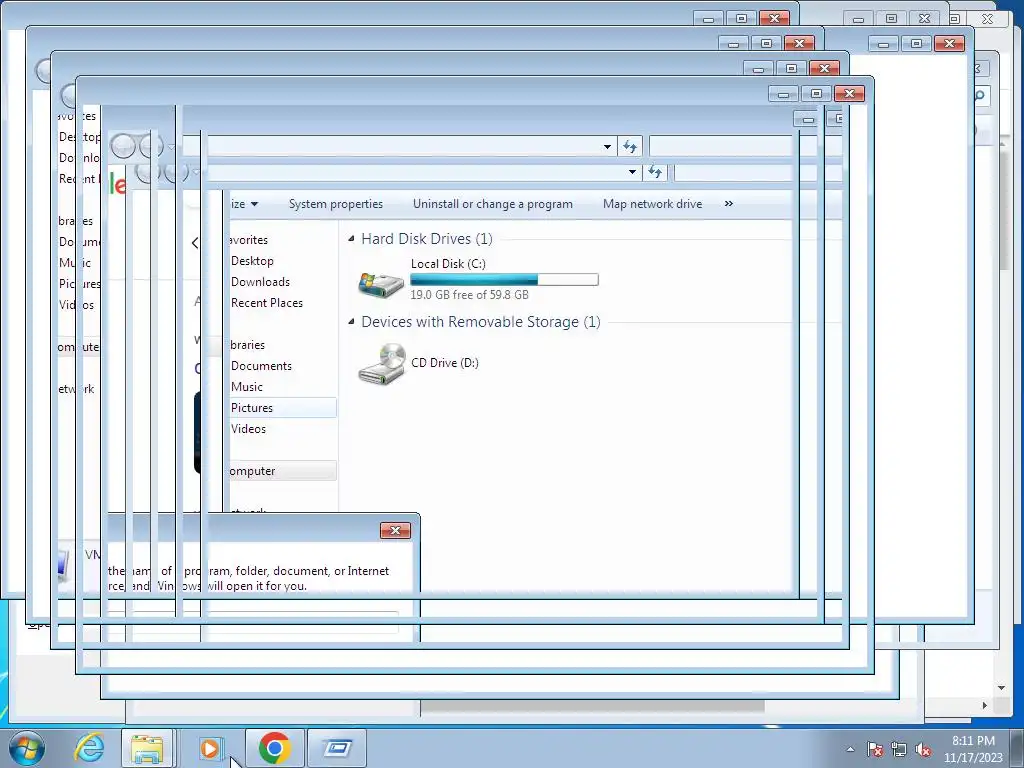Viewport: 1024px width, 768px height.
Task: Show more toolbar commands chevron
Action: pos(729,204)
